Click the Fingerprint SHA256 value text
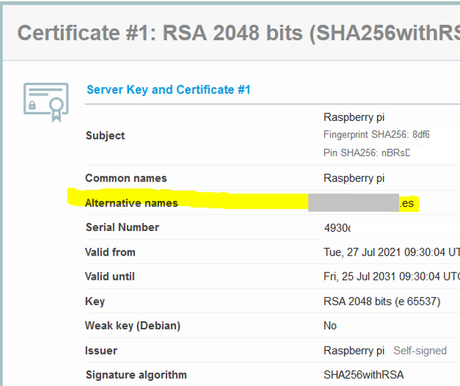The image size is (460, 386). point(376,135)
